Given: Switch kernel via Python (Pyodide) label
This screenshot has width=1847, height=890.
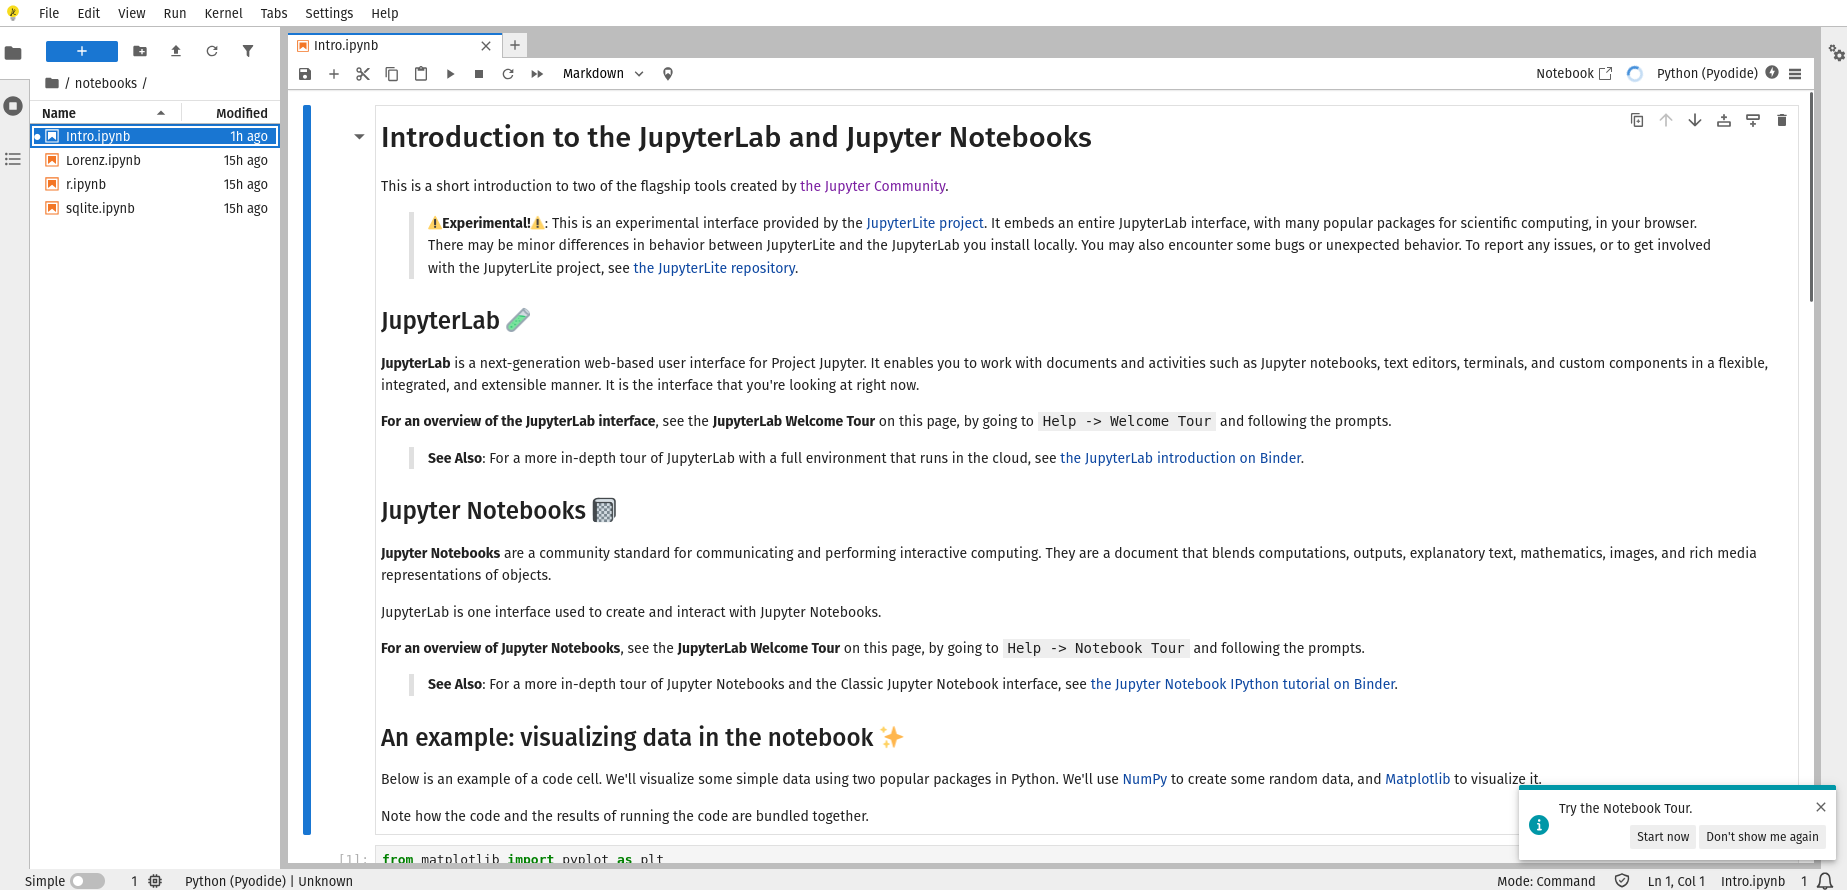Looking at the screenshot, I should tap(1707, 74).
